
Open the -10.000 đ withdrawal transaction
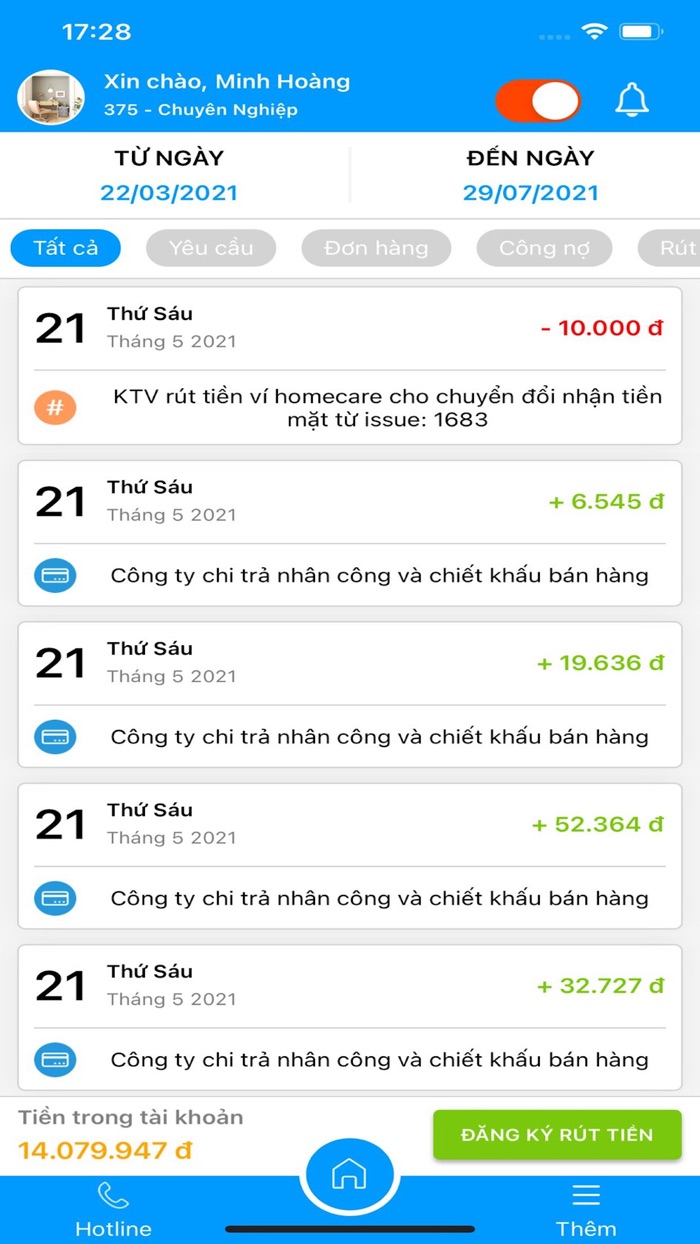(350, 365)
